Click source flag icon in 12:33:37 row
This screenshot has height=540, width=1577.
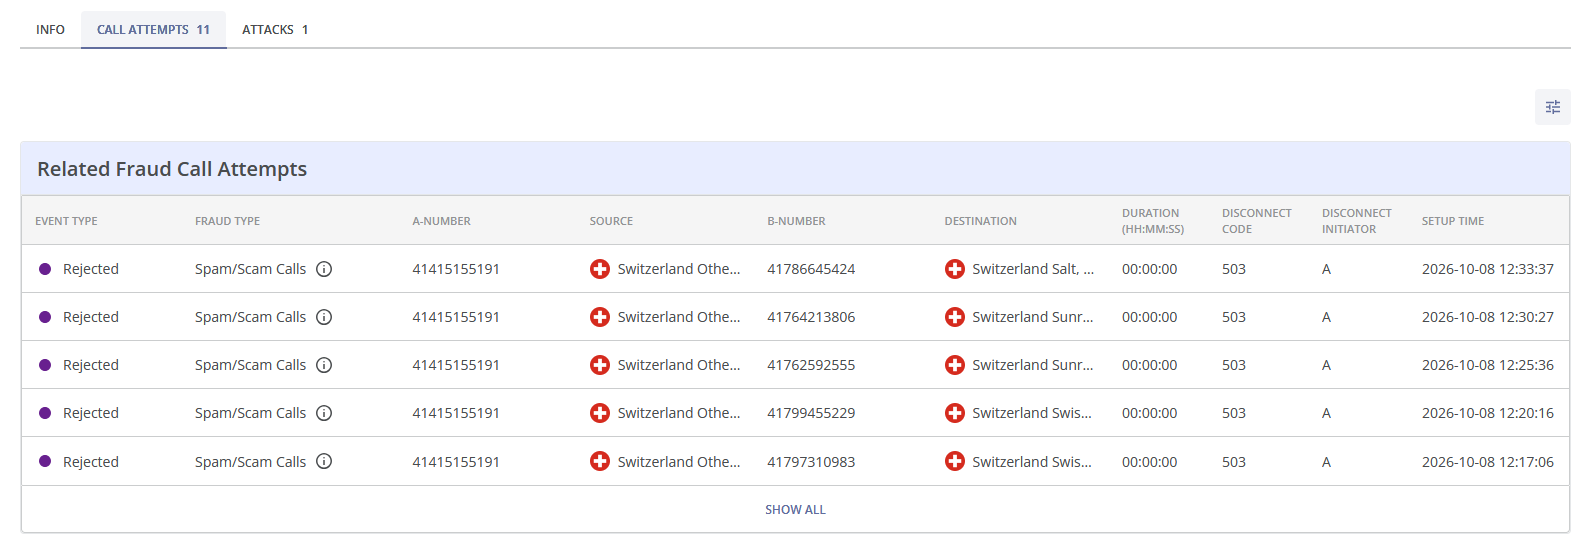pos(600,269)
